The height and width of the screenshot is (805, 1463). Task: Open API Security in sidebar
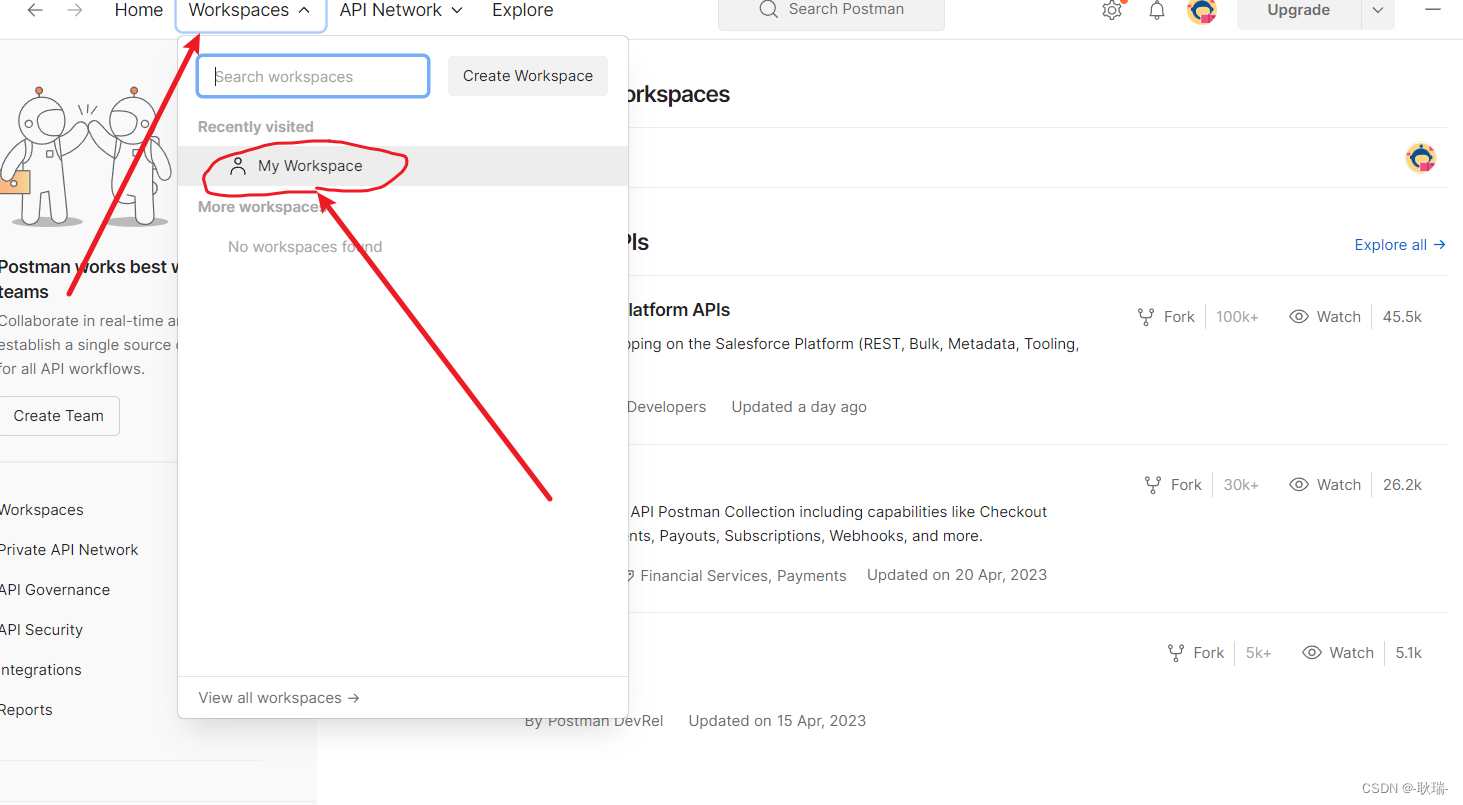(41, 630)
